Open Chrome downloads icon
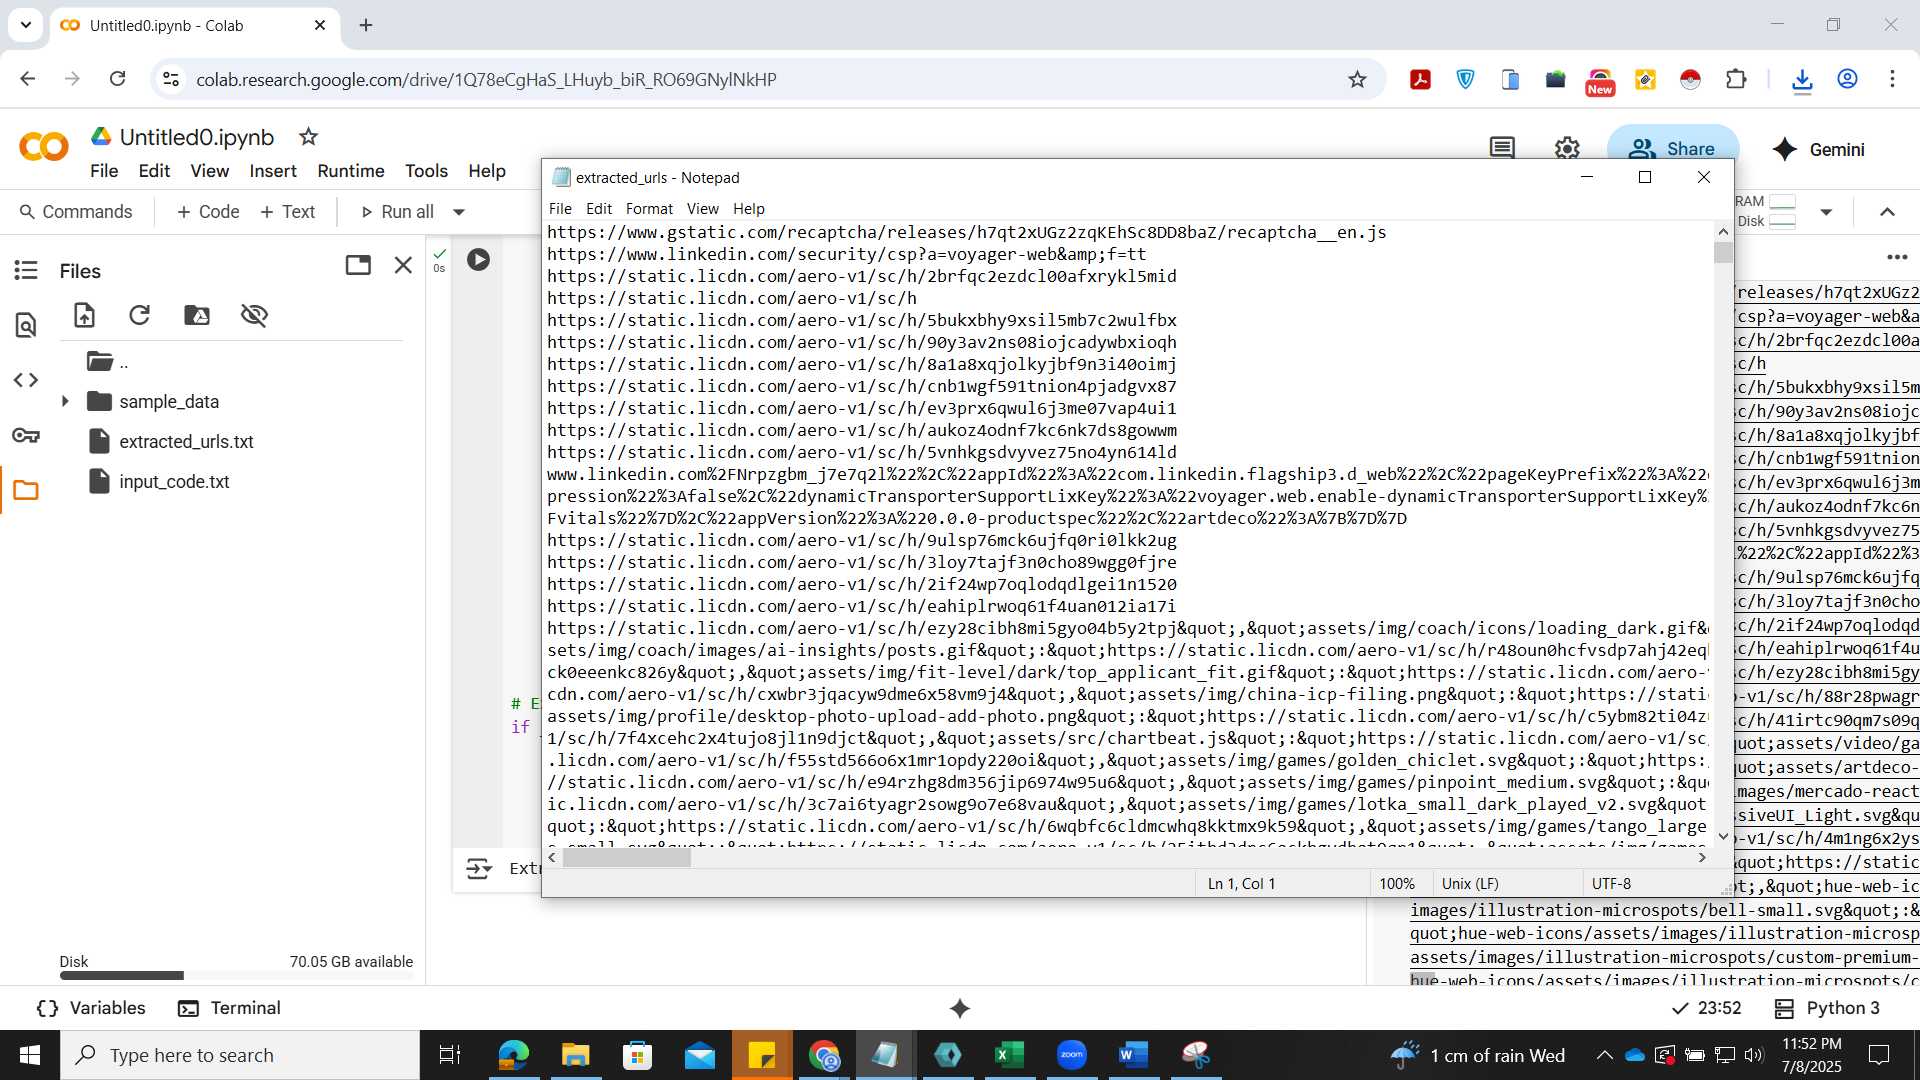Screen dimensions: 1920x1080 [1802, 79]
